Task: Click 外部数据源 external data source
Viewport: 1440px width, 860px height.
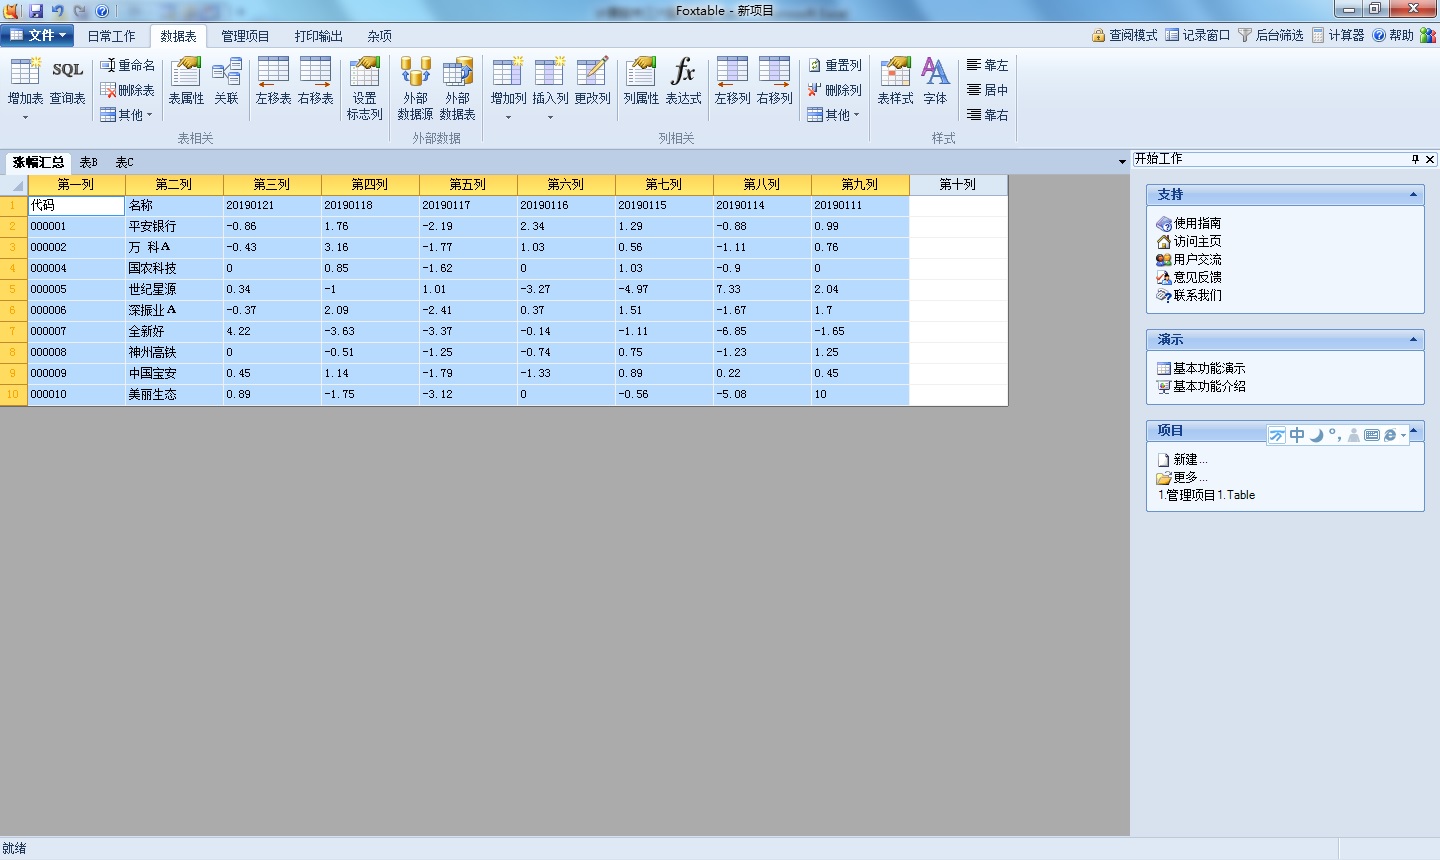Action: pos(415,88)
